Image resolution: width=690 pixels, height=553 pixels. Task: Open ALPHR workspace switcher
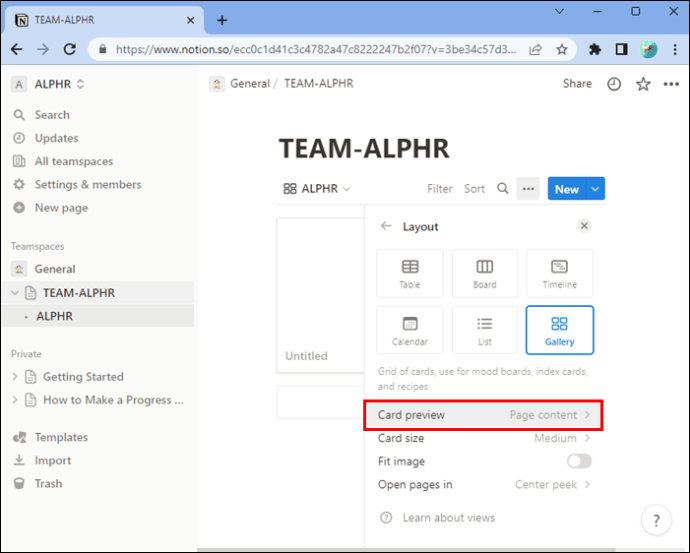click(48, 84)
